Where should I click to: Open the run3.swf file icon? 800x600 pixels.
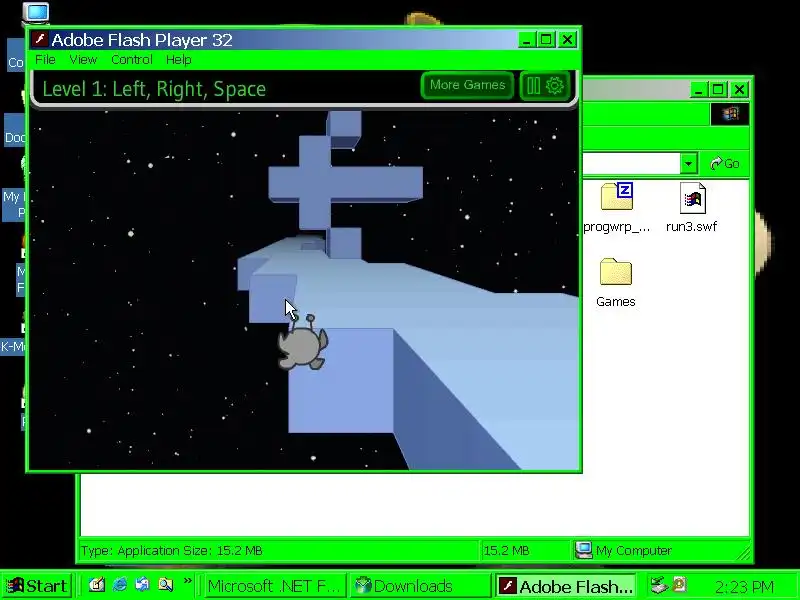(693, 198)
